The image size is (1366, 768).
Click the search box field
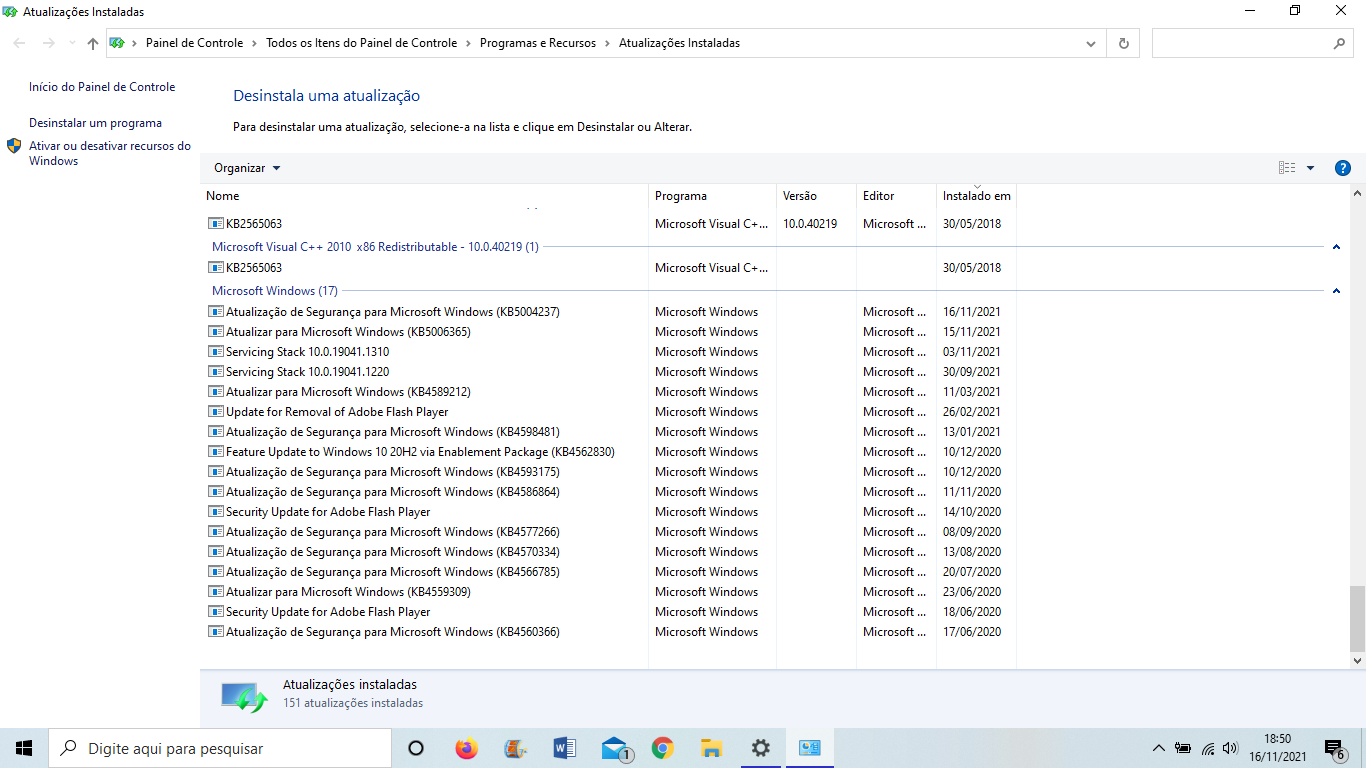pos(1253,43)
